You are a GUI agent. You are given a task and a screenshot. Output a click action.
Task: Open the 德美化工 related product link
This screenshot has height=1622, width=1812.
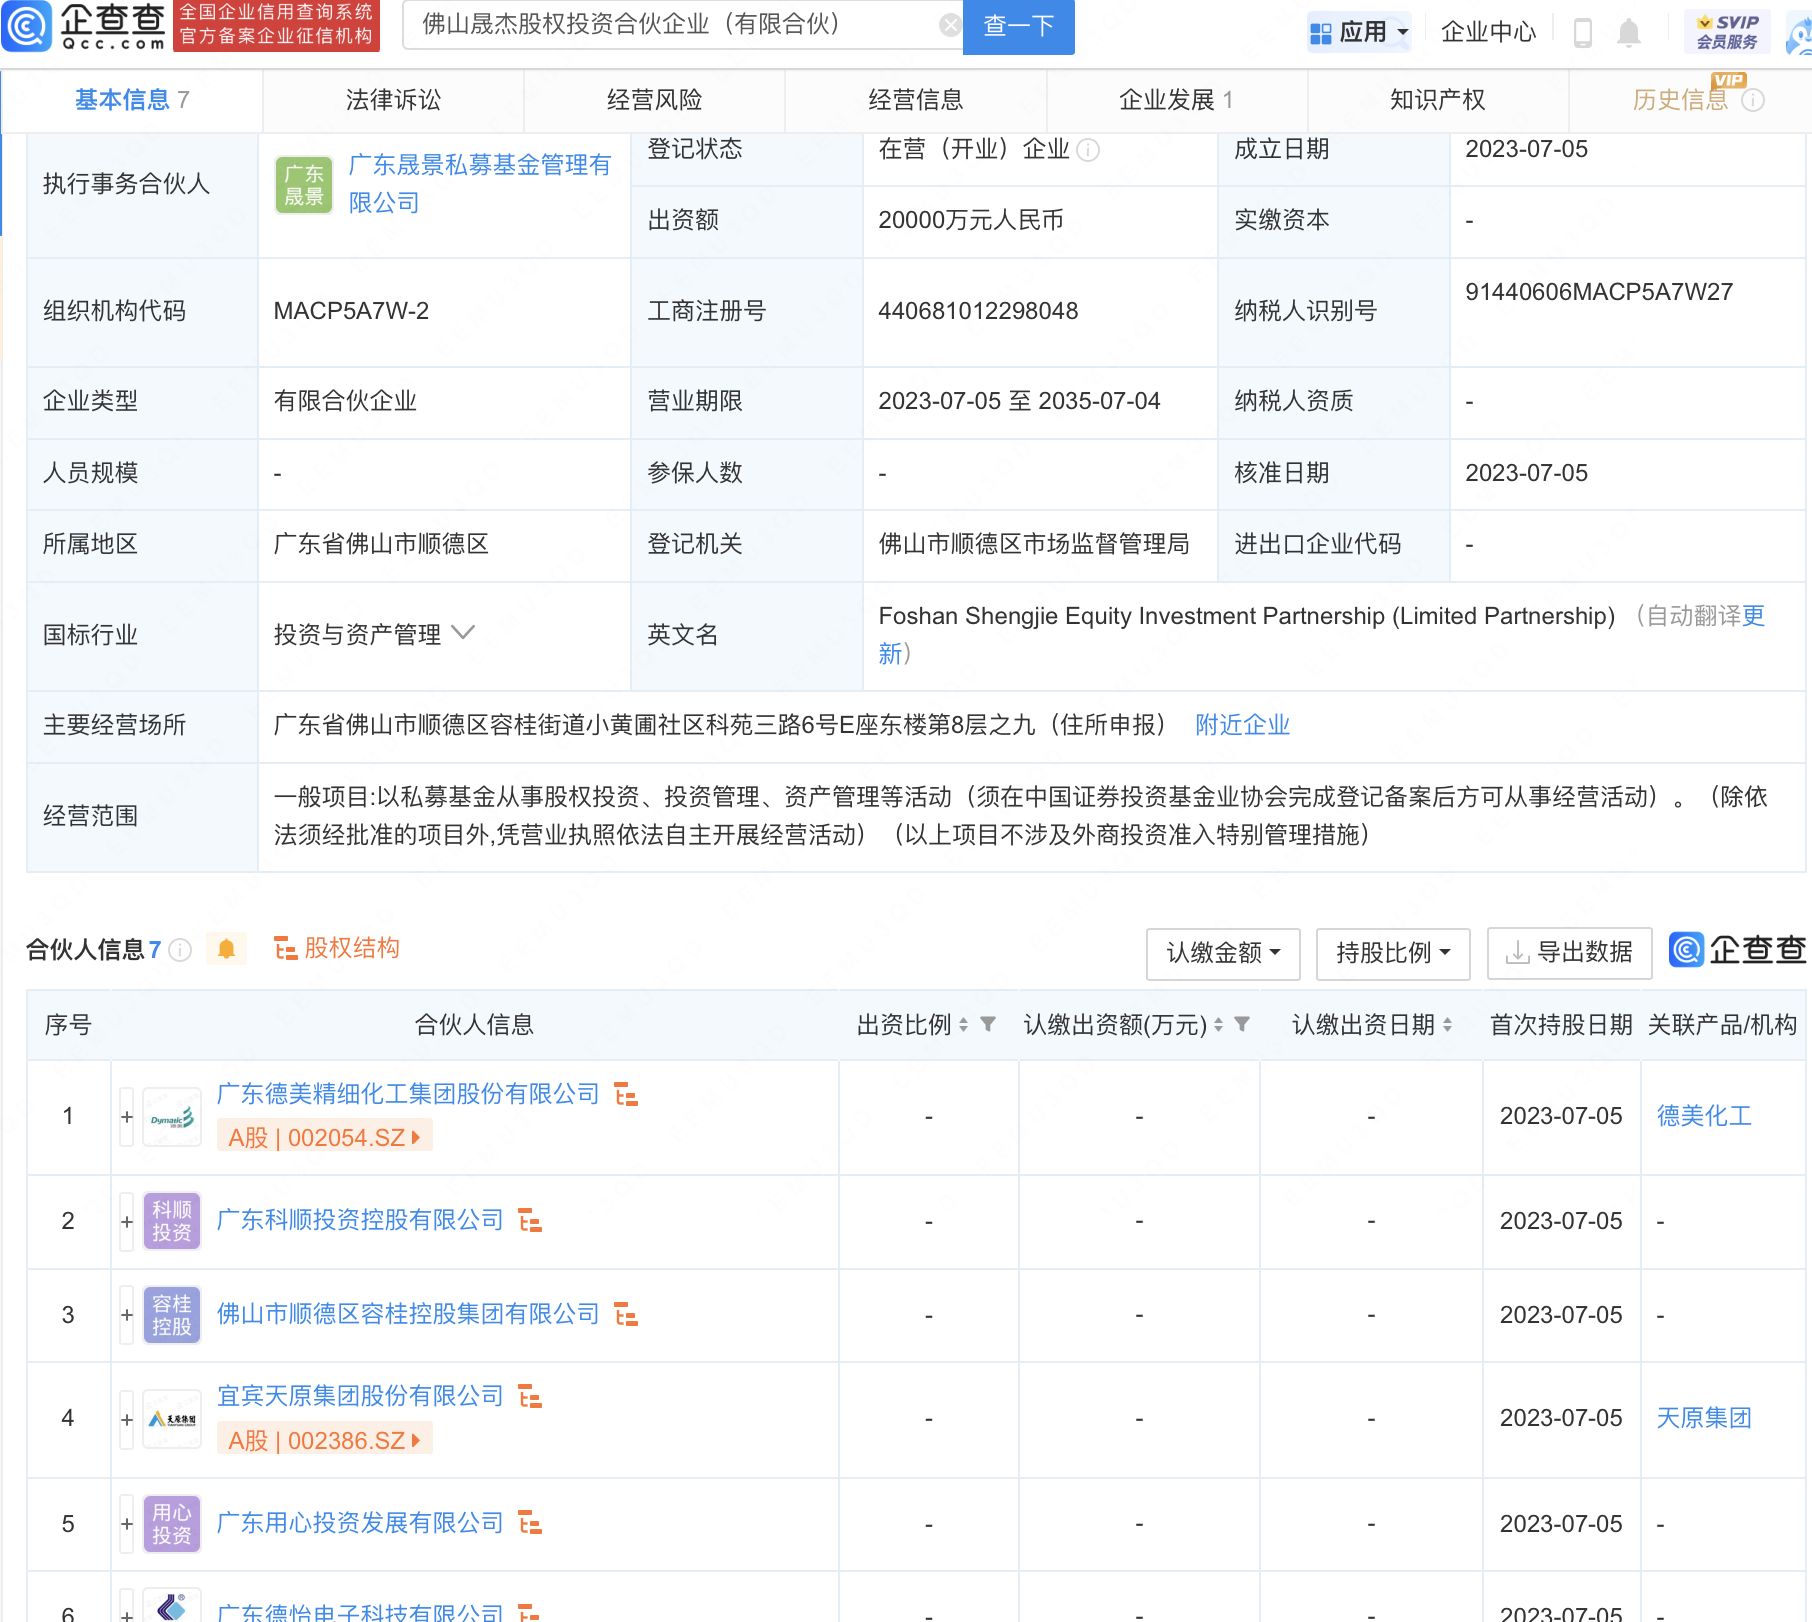(1704, 1116)
